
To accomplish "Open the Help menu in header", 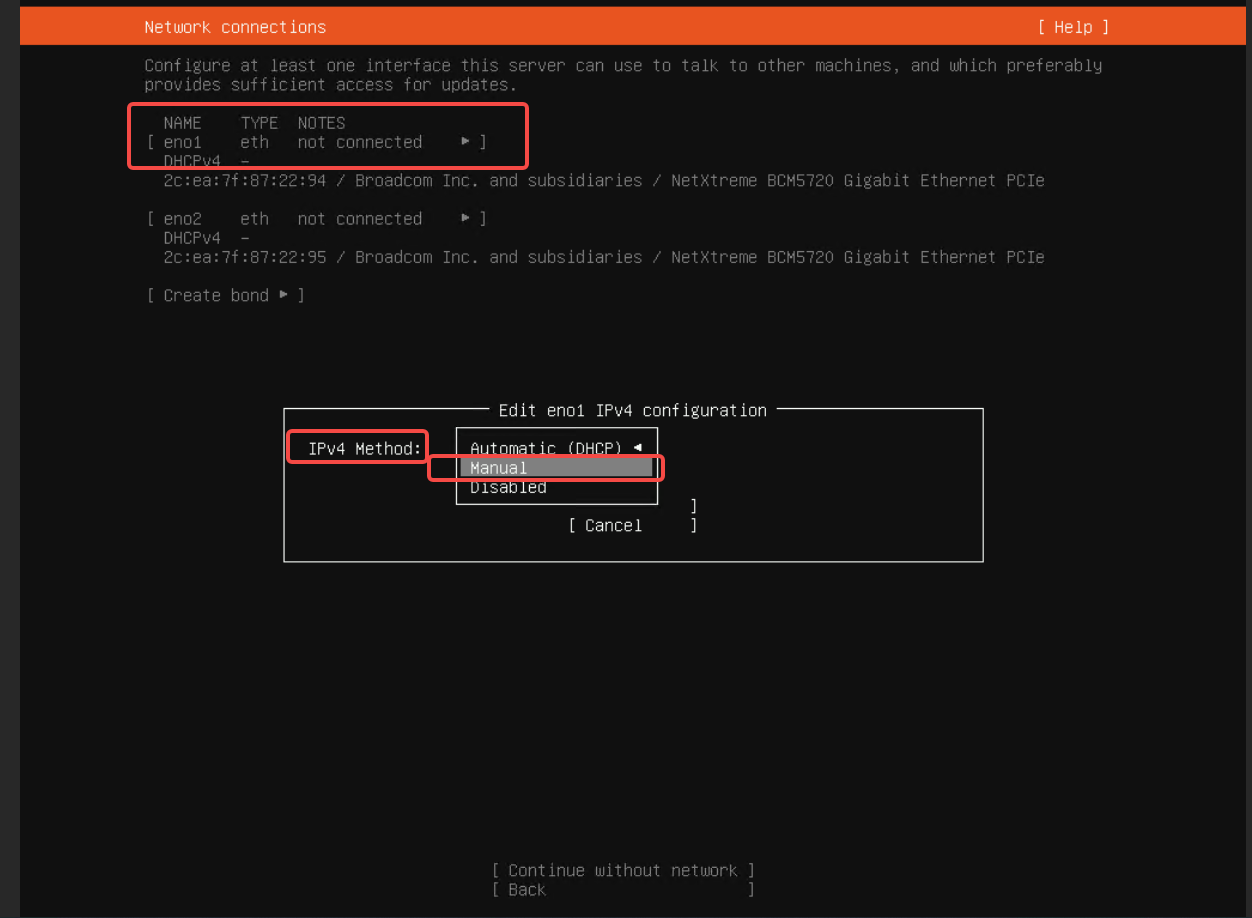I will coord(1073,27).
